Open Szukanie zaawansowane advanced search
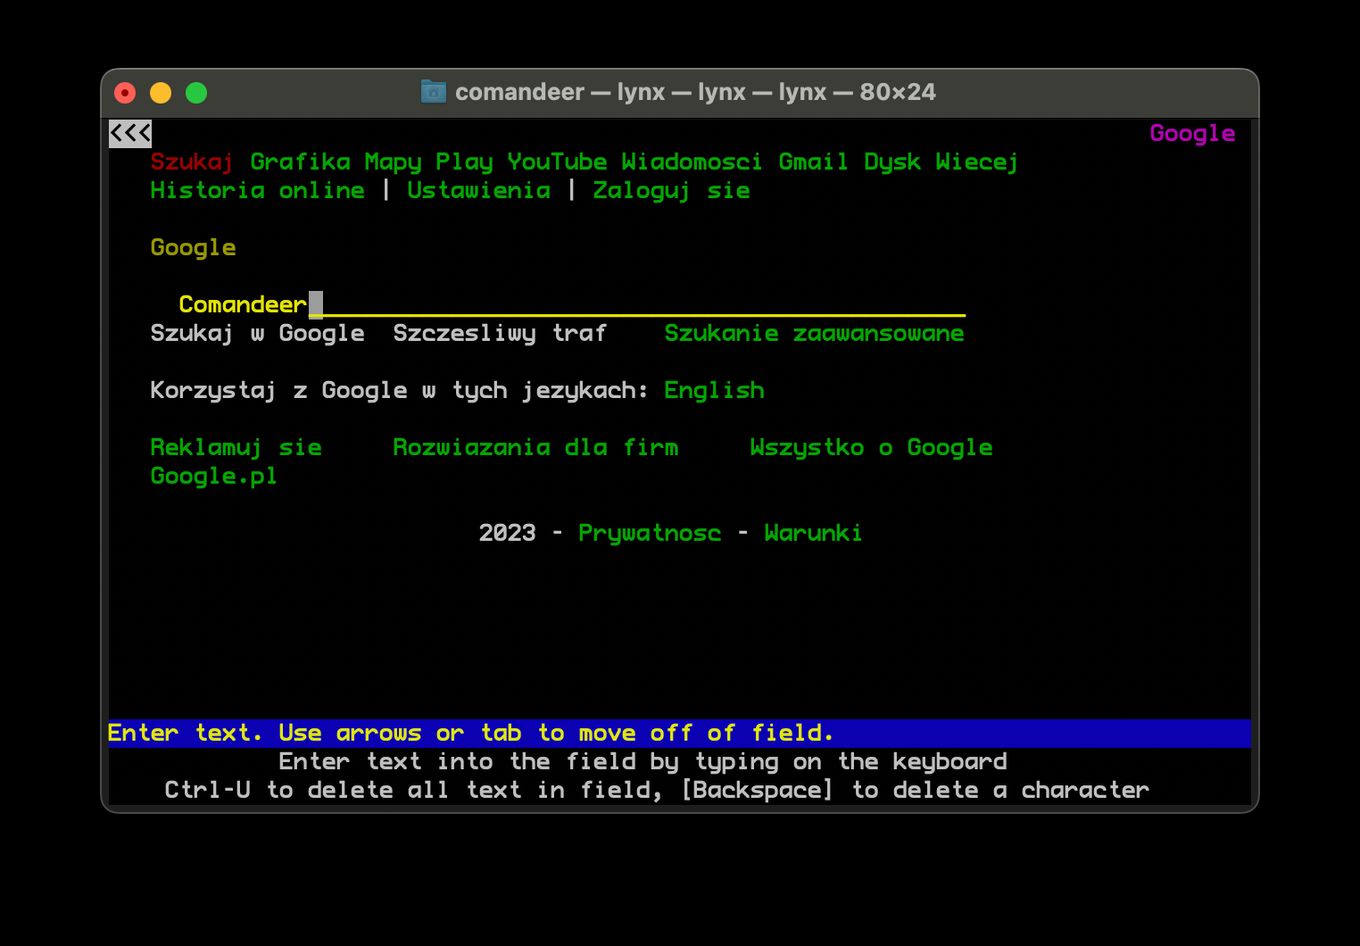The height and width of the screenshot is (946, 1360). (814, 333)
